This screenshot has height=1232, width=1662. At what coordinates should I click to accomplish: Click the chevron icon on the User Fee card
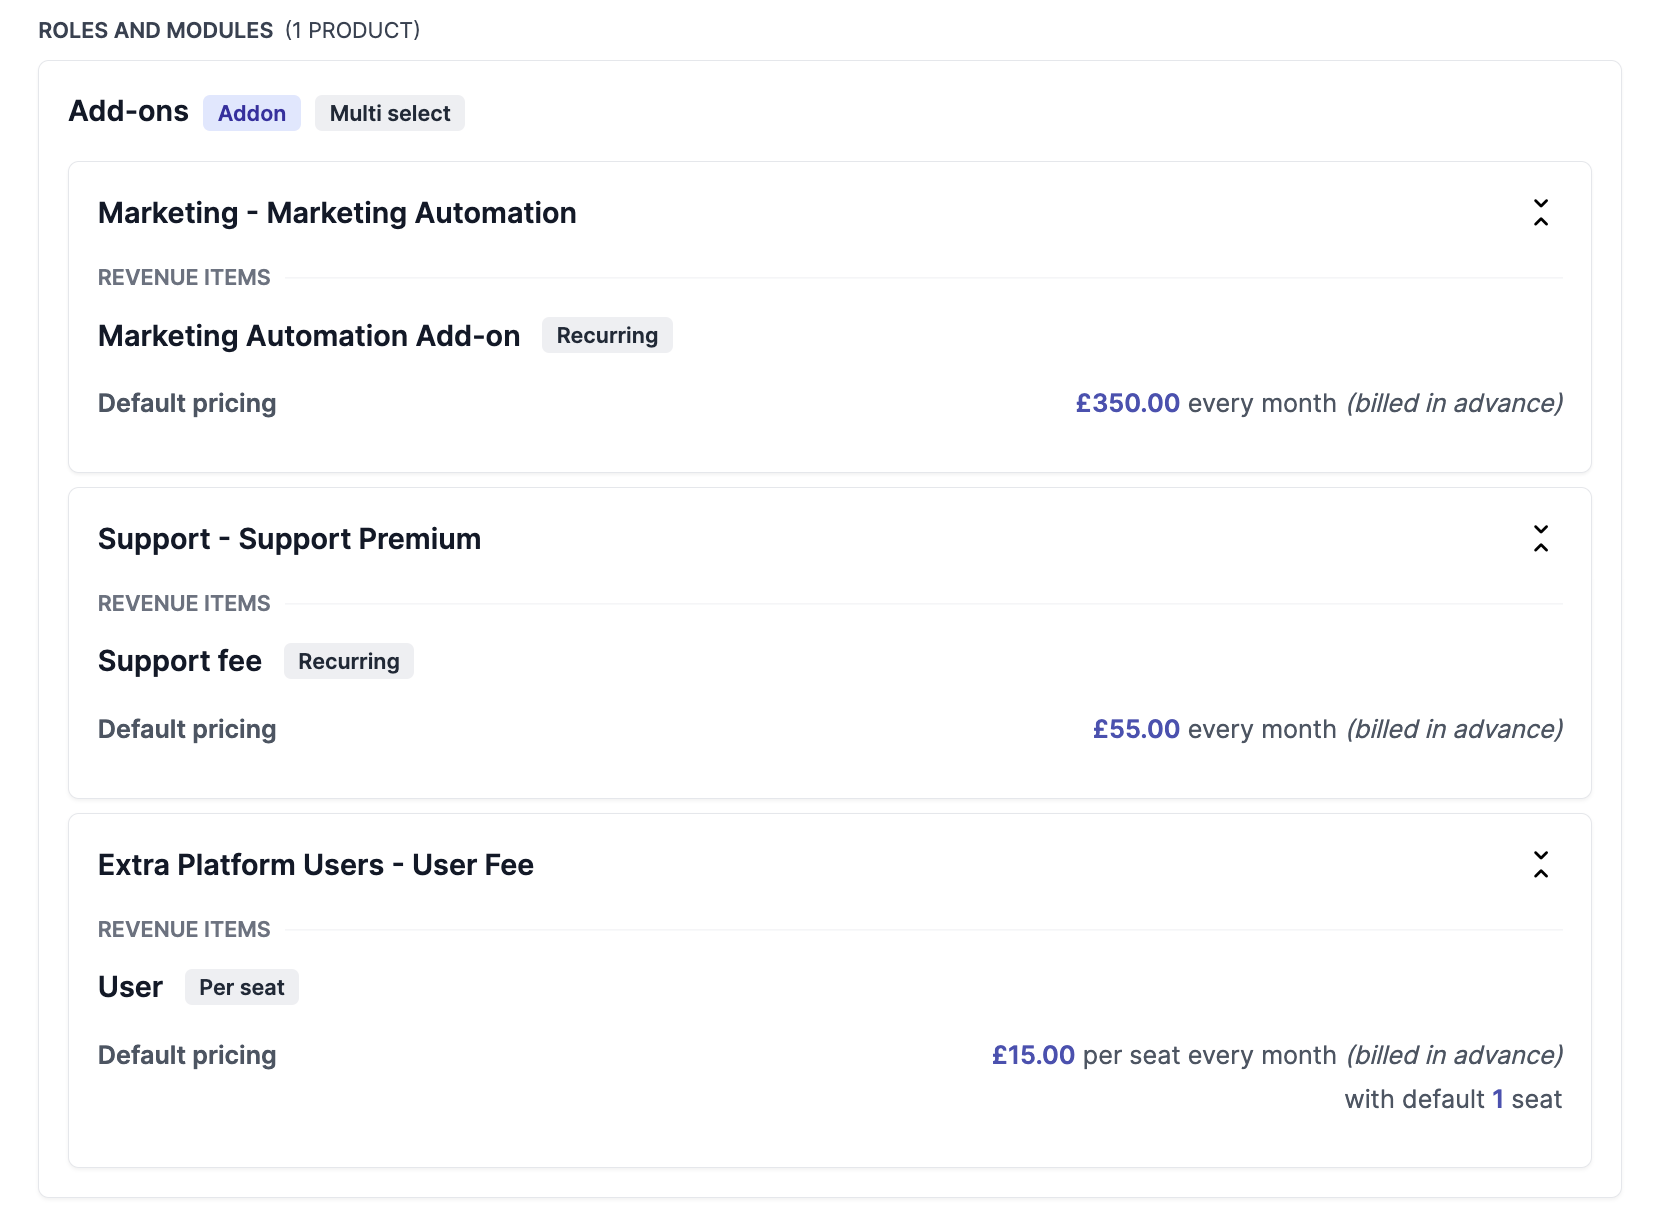point(1541,866)
